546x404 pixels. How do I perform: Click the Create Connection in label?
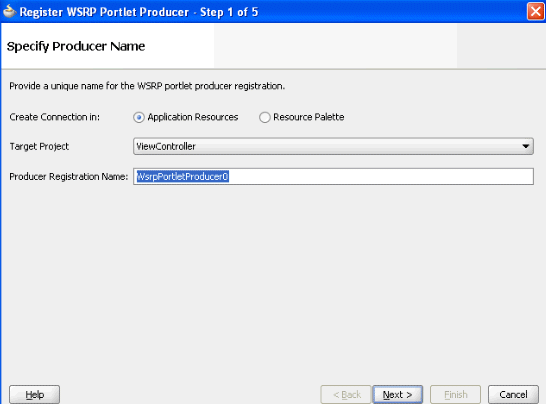click(54, 117)
